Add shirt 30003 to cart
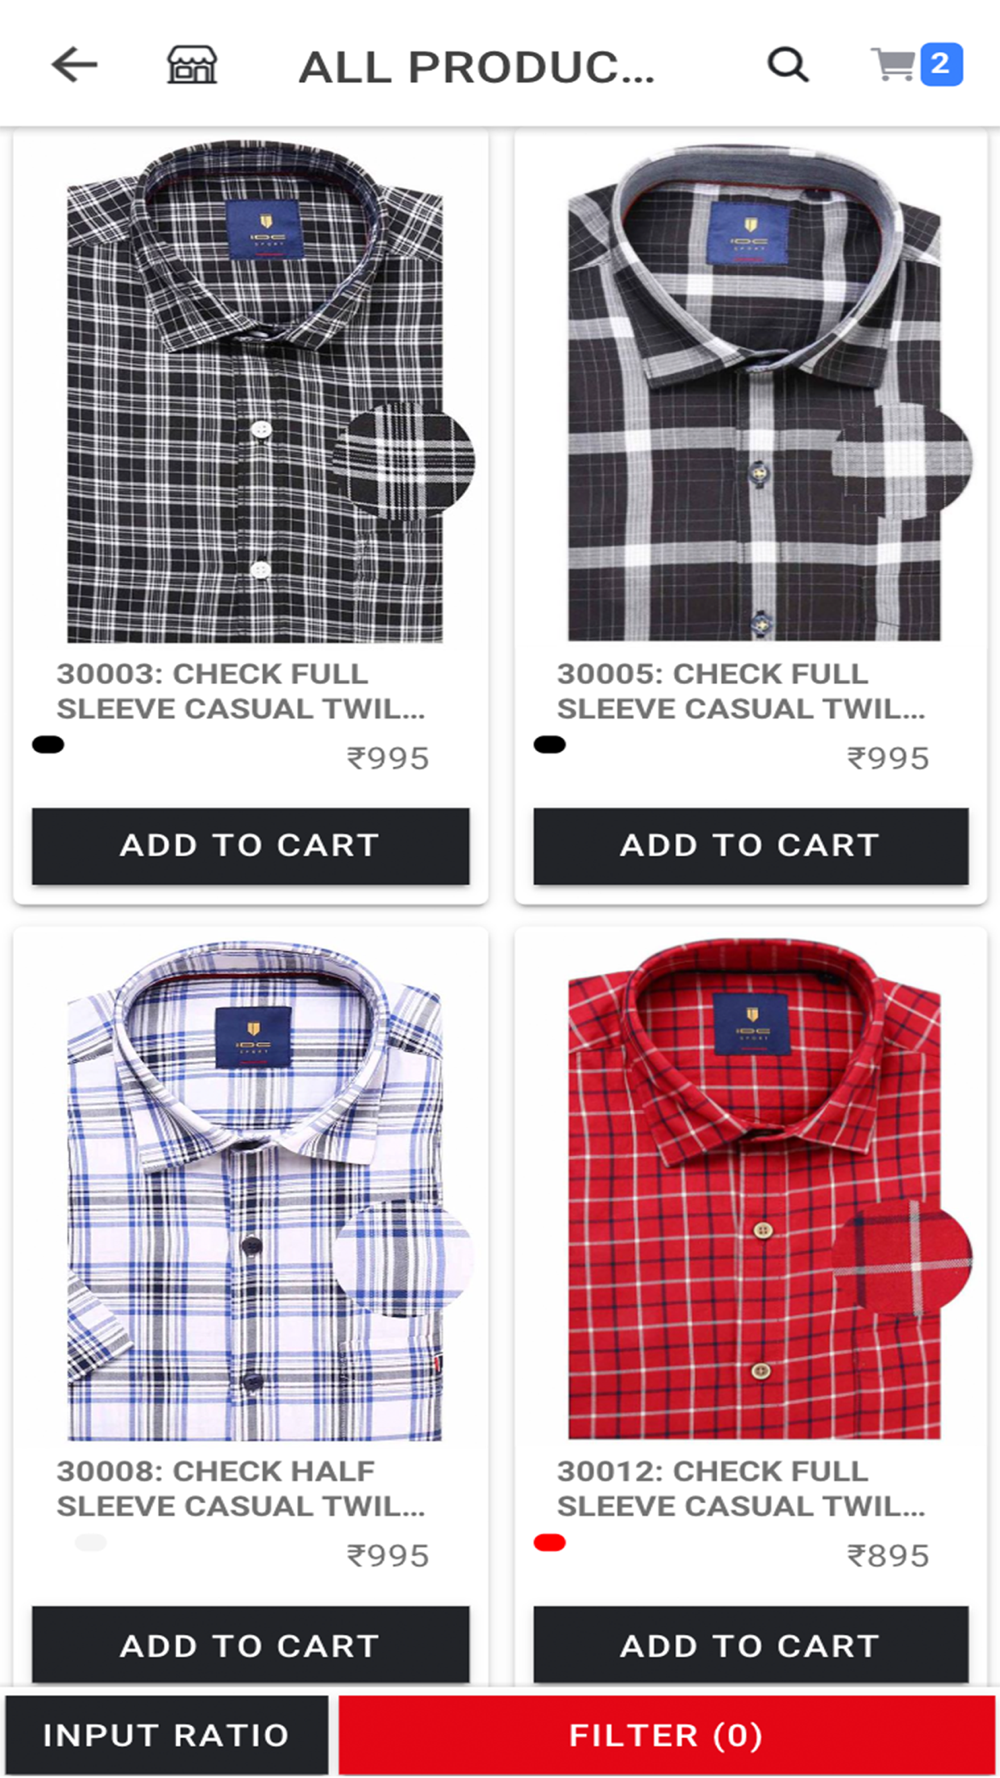 pos(251,846)
